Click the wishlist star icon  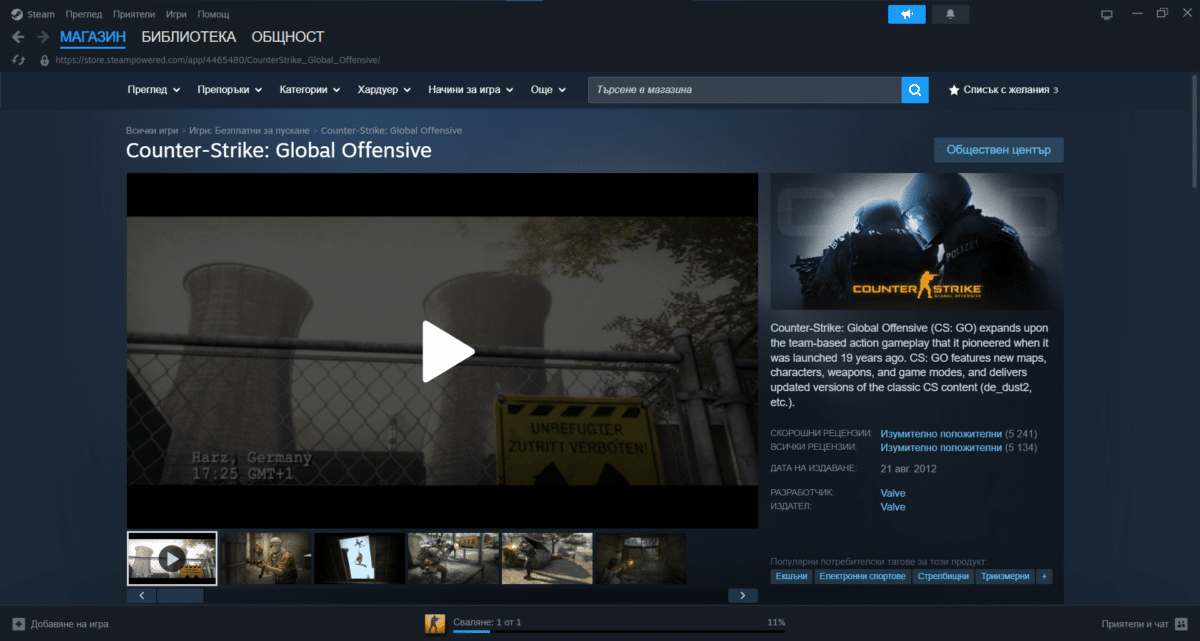click(x=953, y=90)
